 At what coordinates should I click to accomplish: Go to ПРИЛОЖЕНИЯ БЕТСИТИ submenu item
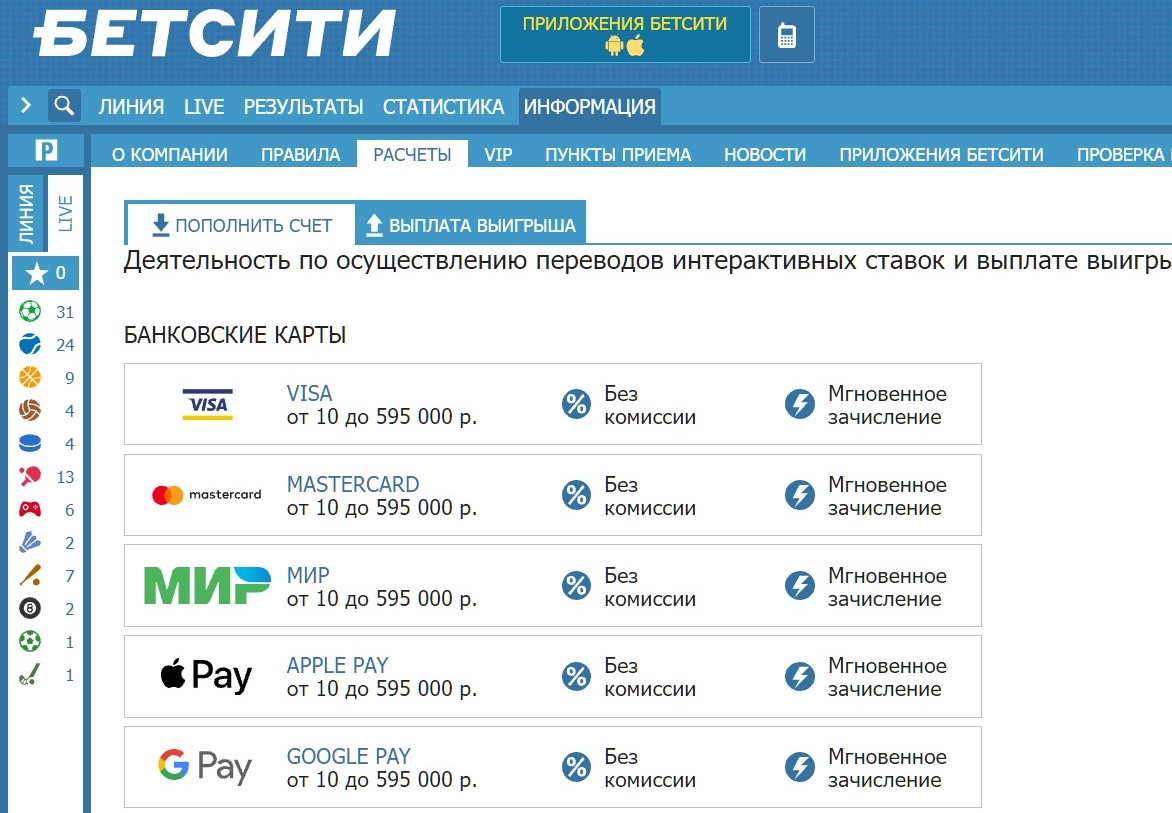942,155
